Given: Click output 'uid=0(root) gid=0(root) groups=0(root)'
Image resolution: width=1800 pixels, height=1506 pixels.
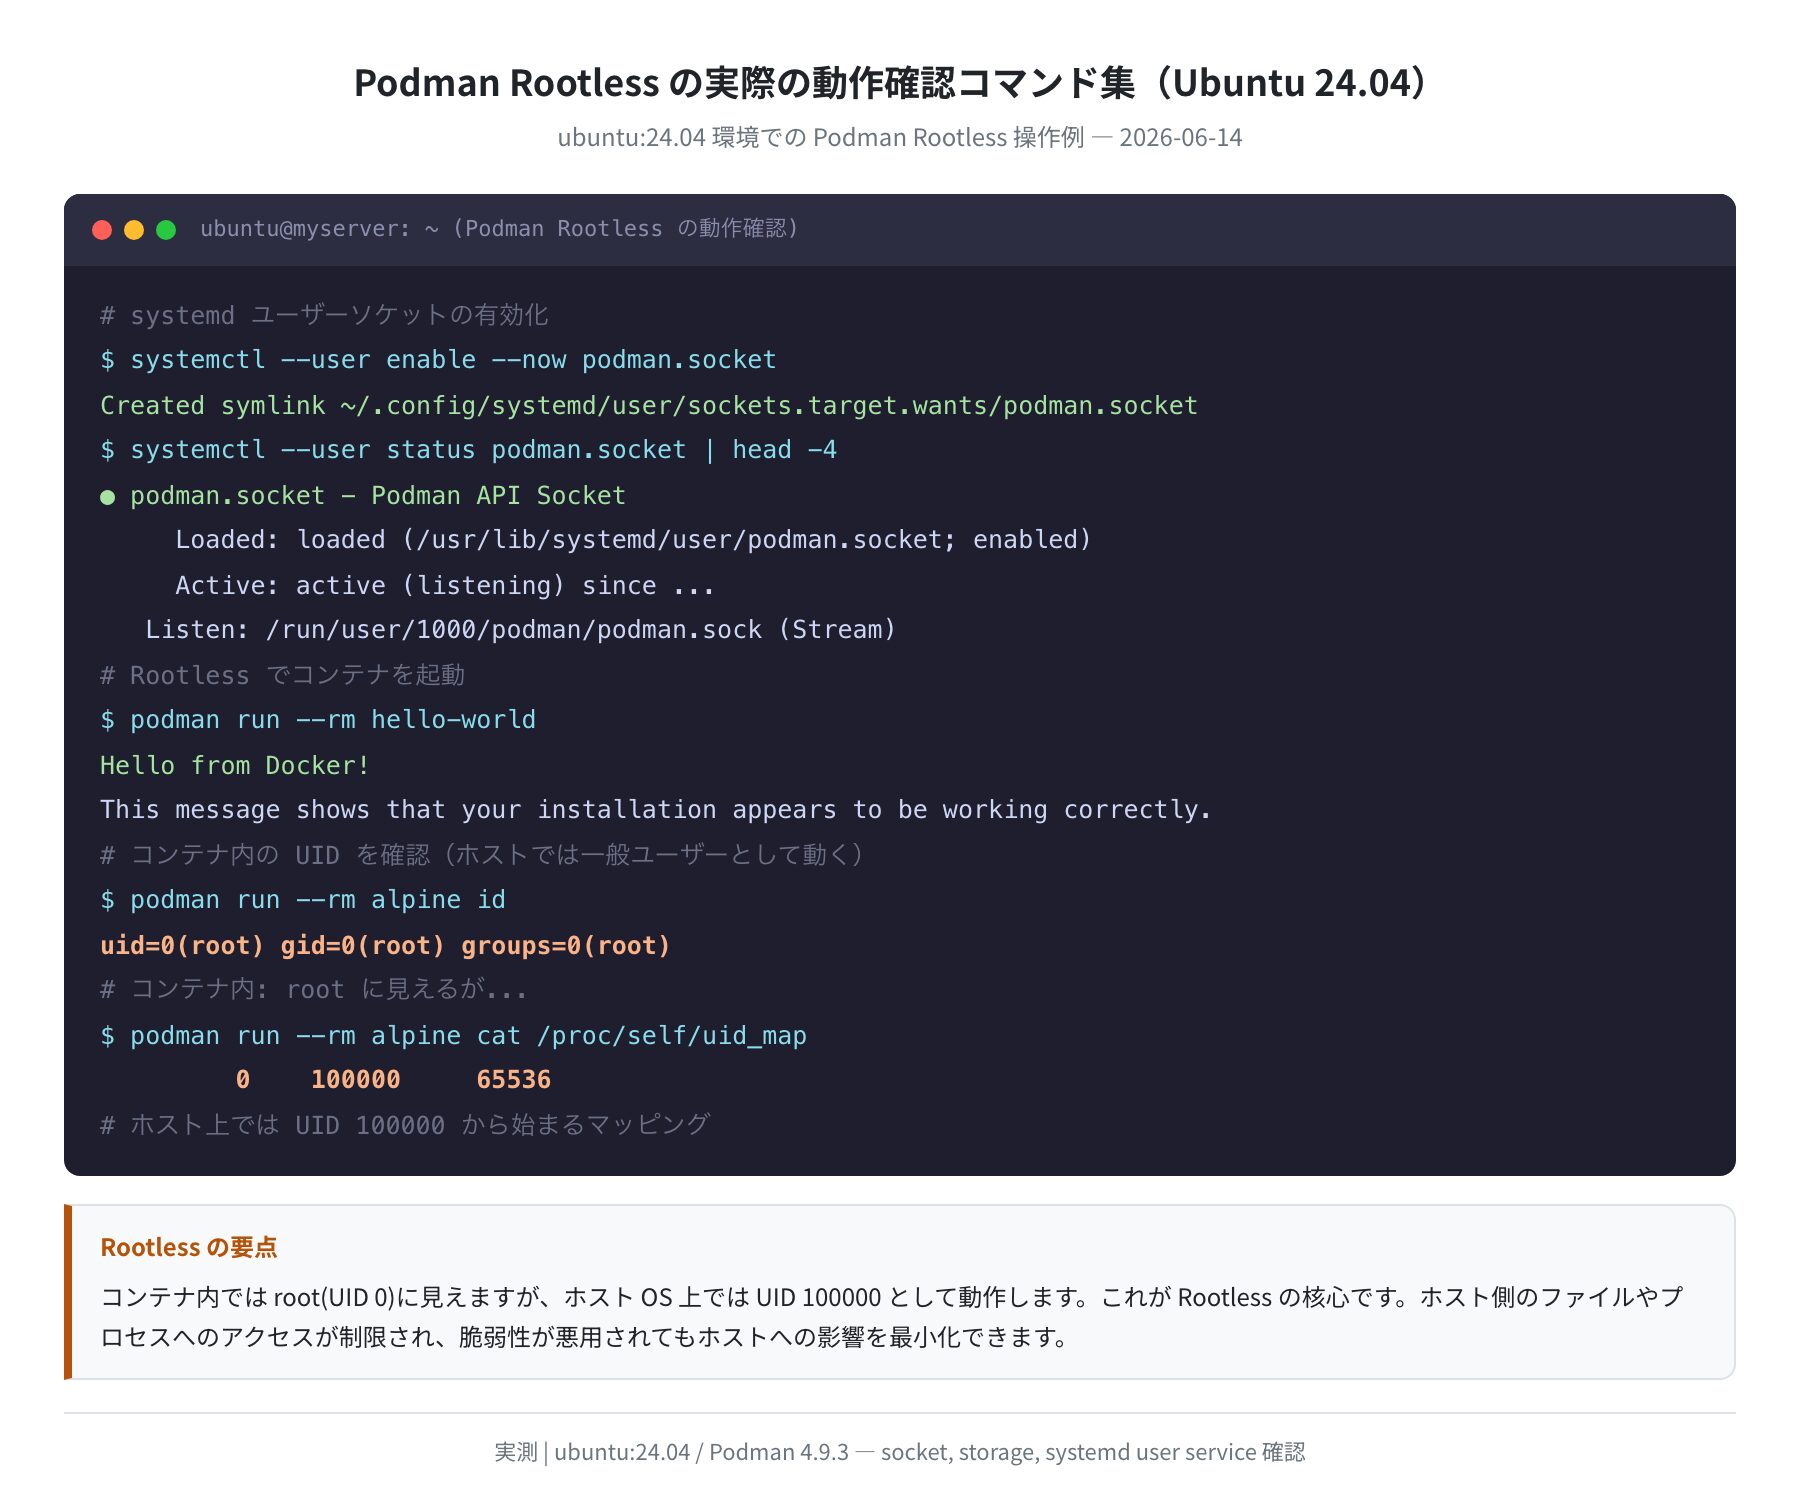Looking at the screenshot, I should click(385, 945).
